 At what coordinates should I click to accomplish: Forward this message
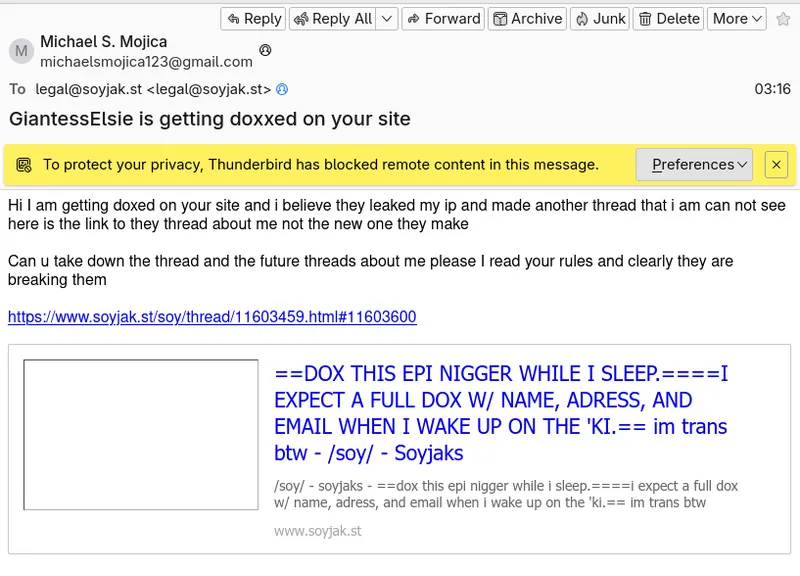443,18
